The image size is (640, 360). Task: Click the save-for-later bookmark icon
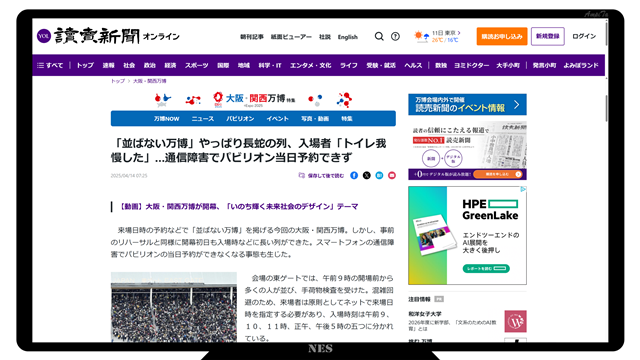click(301, 175)
